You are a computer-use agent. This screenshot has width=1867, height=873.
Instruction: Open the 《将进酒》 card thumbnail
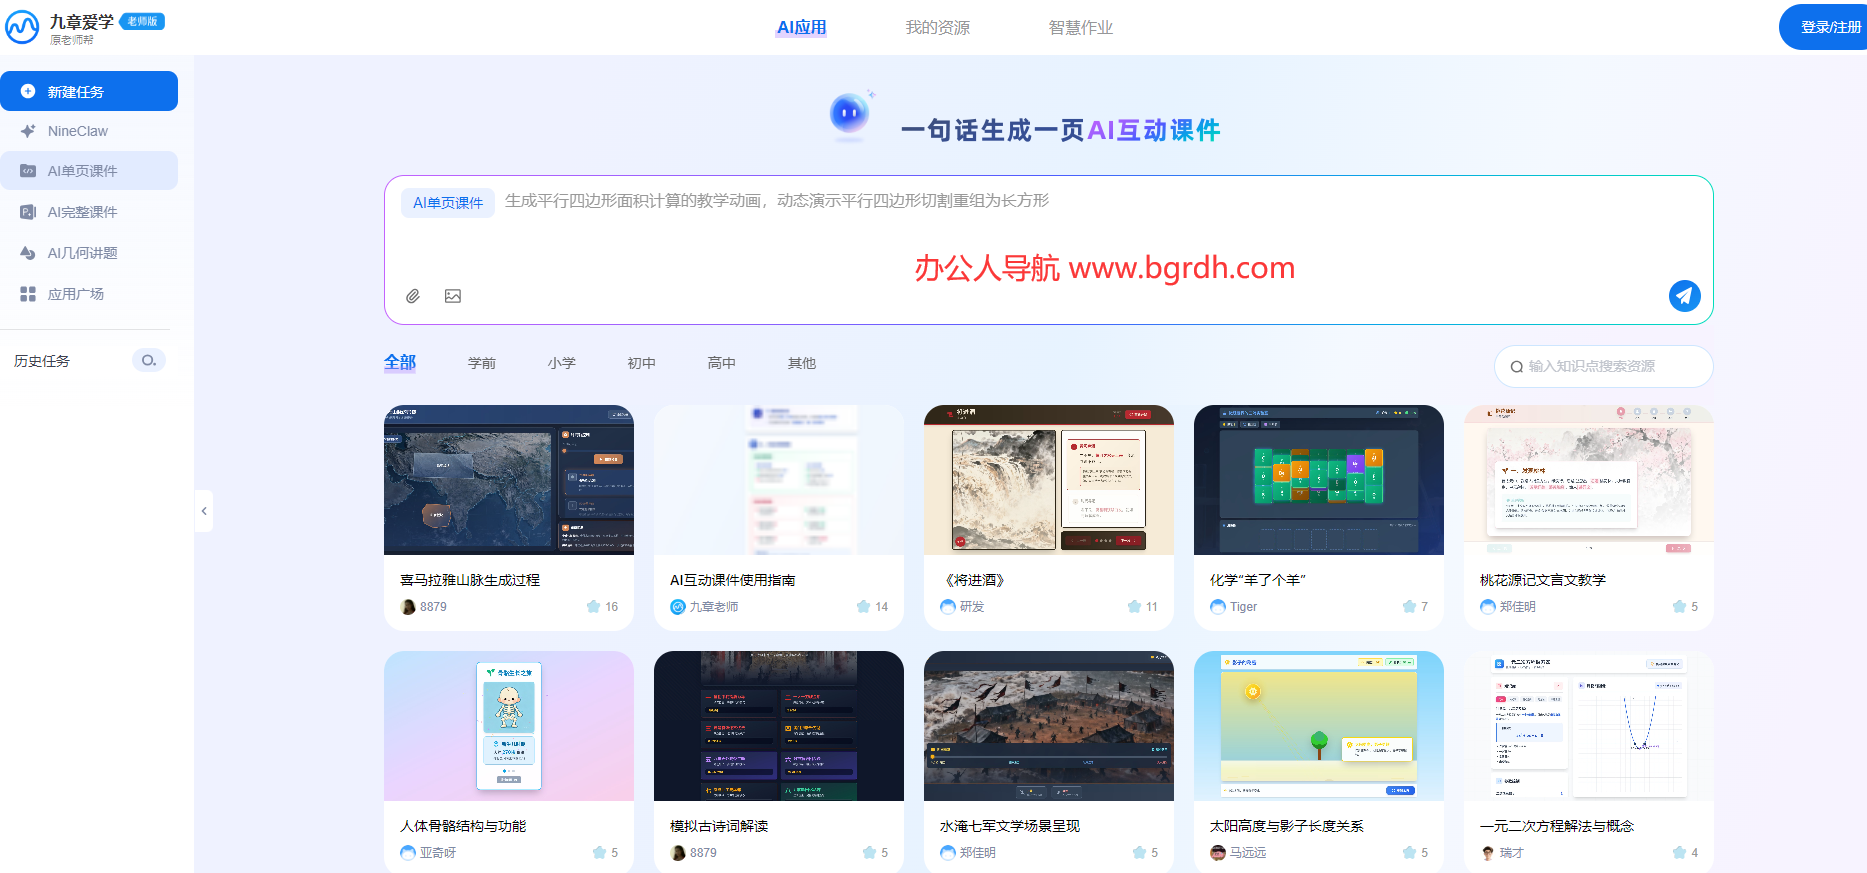click(x=1049, y=480)
